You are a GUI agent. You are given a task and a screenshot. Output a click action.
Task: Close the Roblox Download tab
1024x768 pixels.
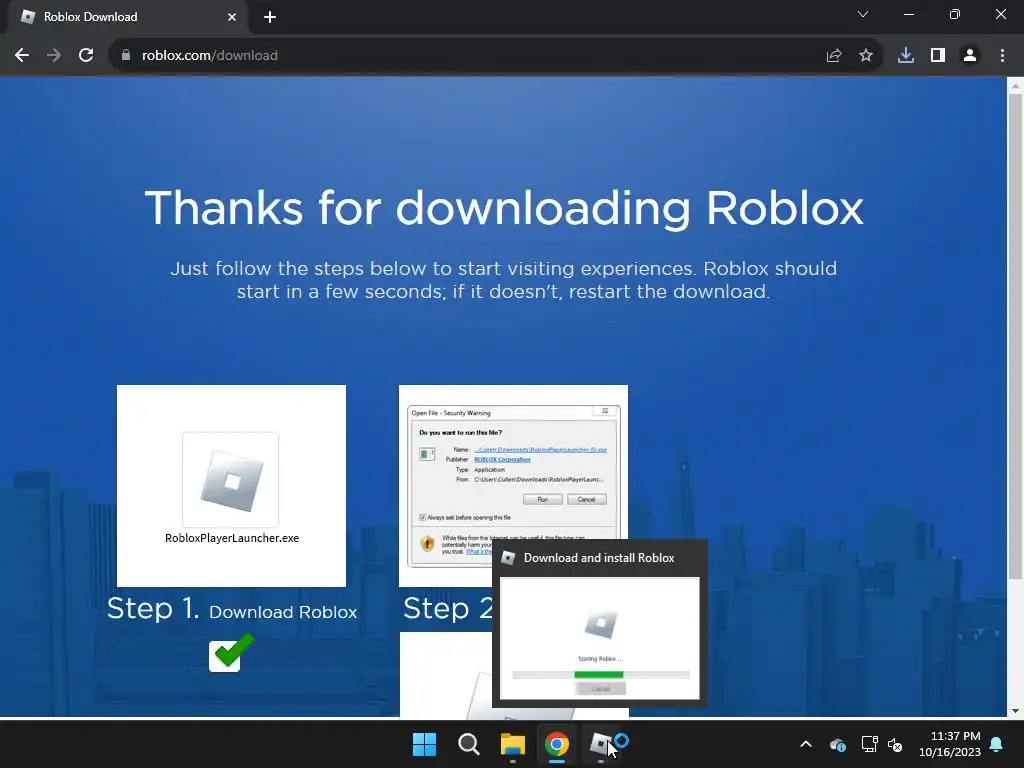coord(232,17)
